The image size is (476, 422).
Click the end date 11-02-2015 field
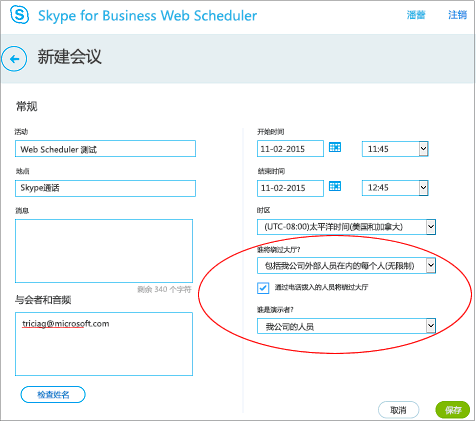point(290,188)
